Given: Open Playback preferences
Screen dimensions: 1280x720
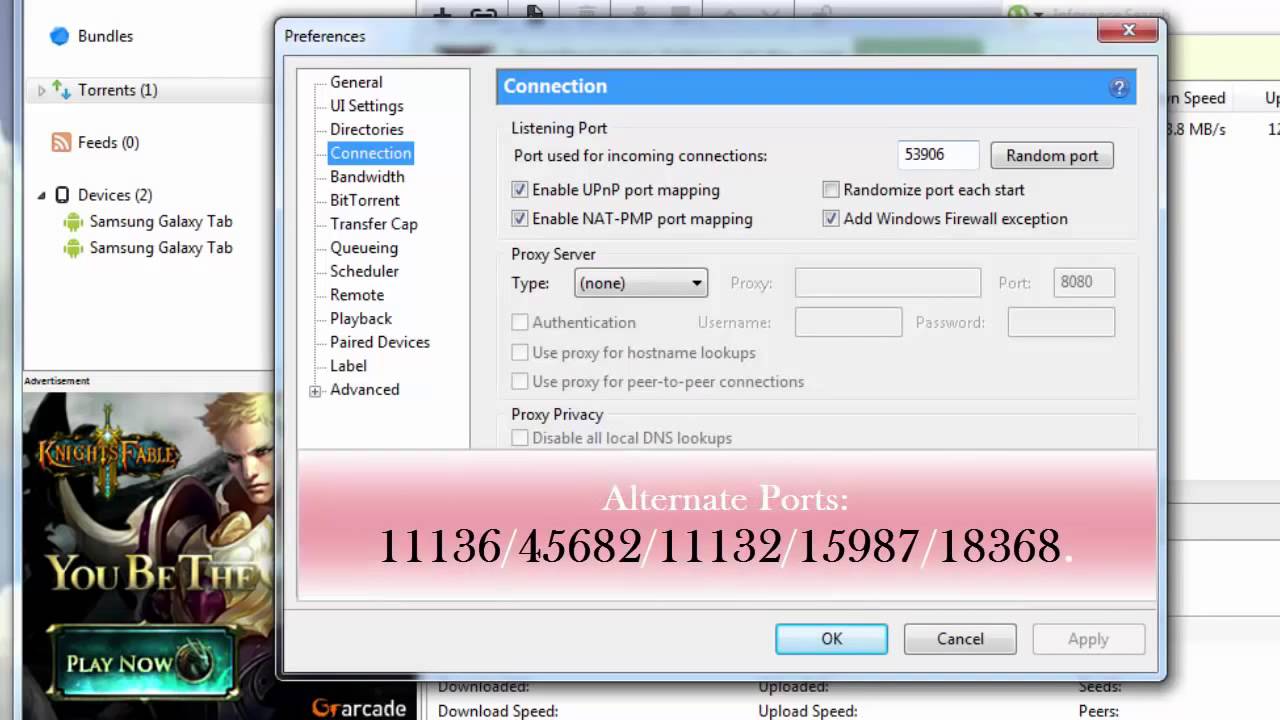Looking at the screenshot, I should 361,319.
